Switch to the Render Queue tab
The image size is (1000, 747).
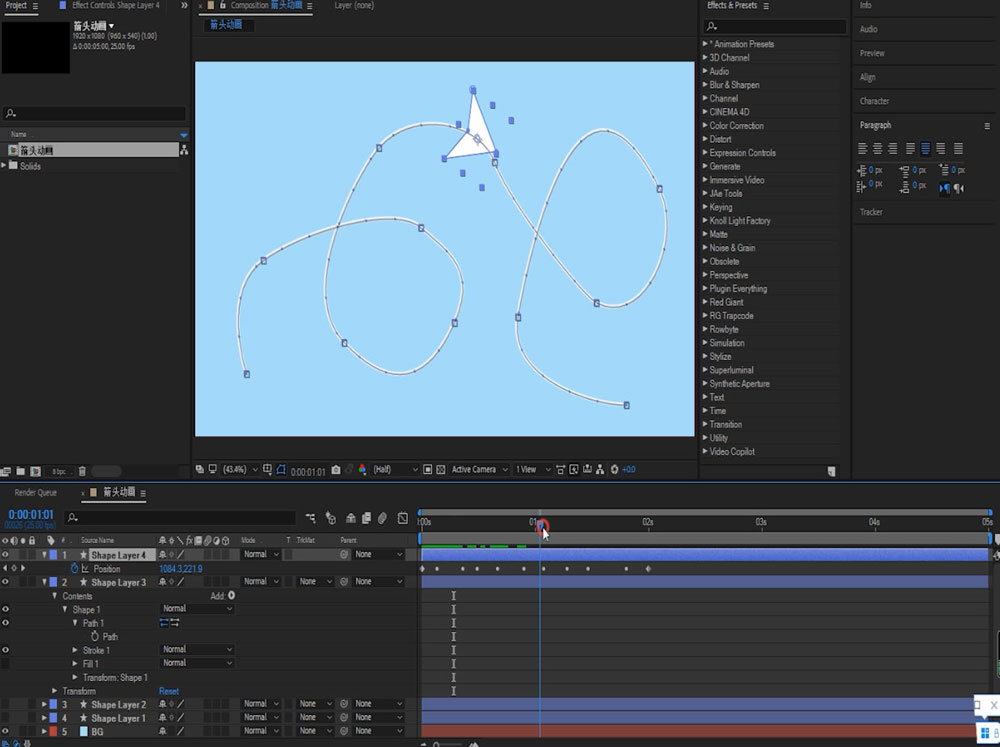coord(35,493)
